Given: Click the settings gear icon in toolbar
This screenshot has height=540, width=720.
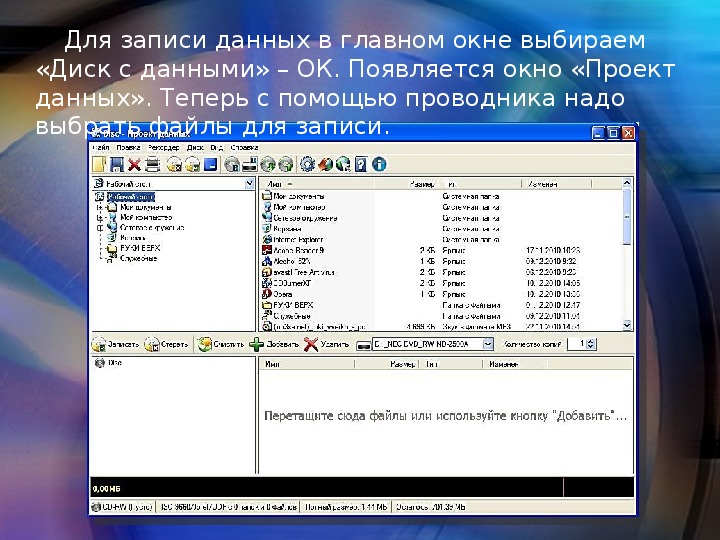Looking at the screenshot, I should point(307,164).
